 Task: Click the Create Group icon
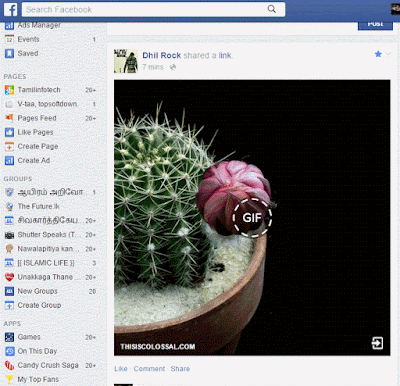tap(9, 305)
